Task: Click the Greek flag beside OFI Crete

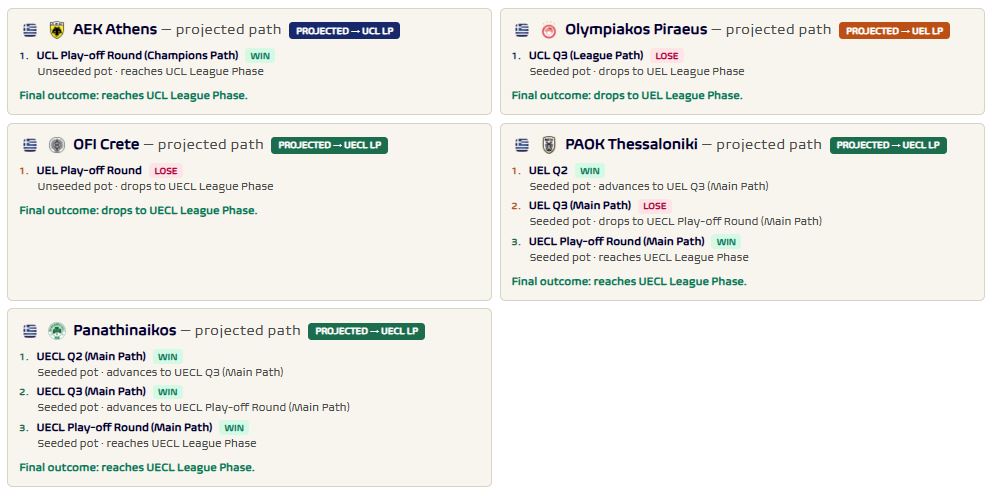Action: point(30,145)
